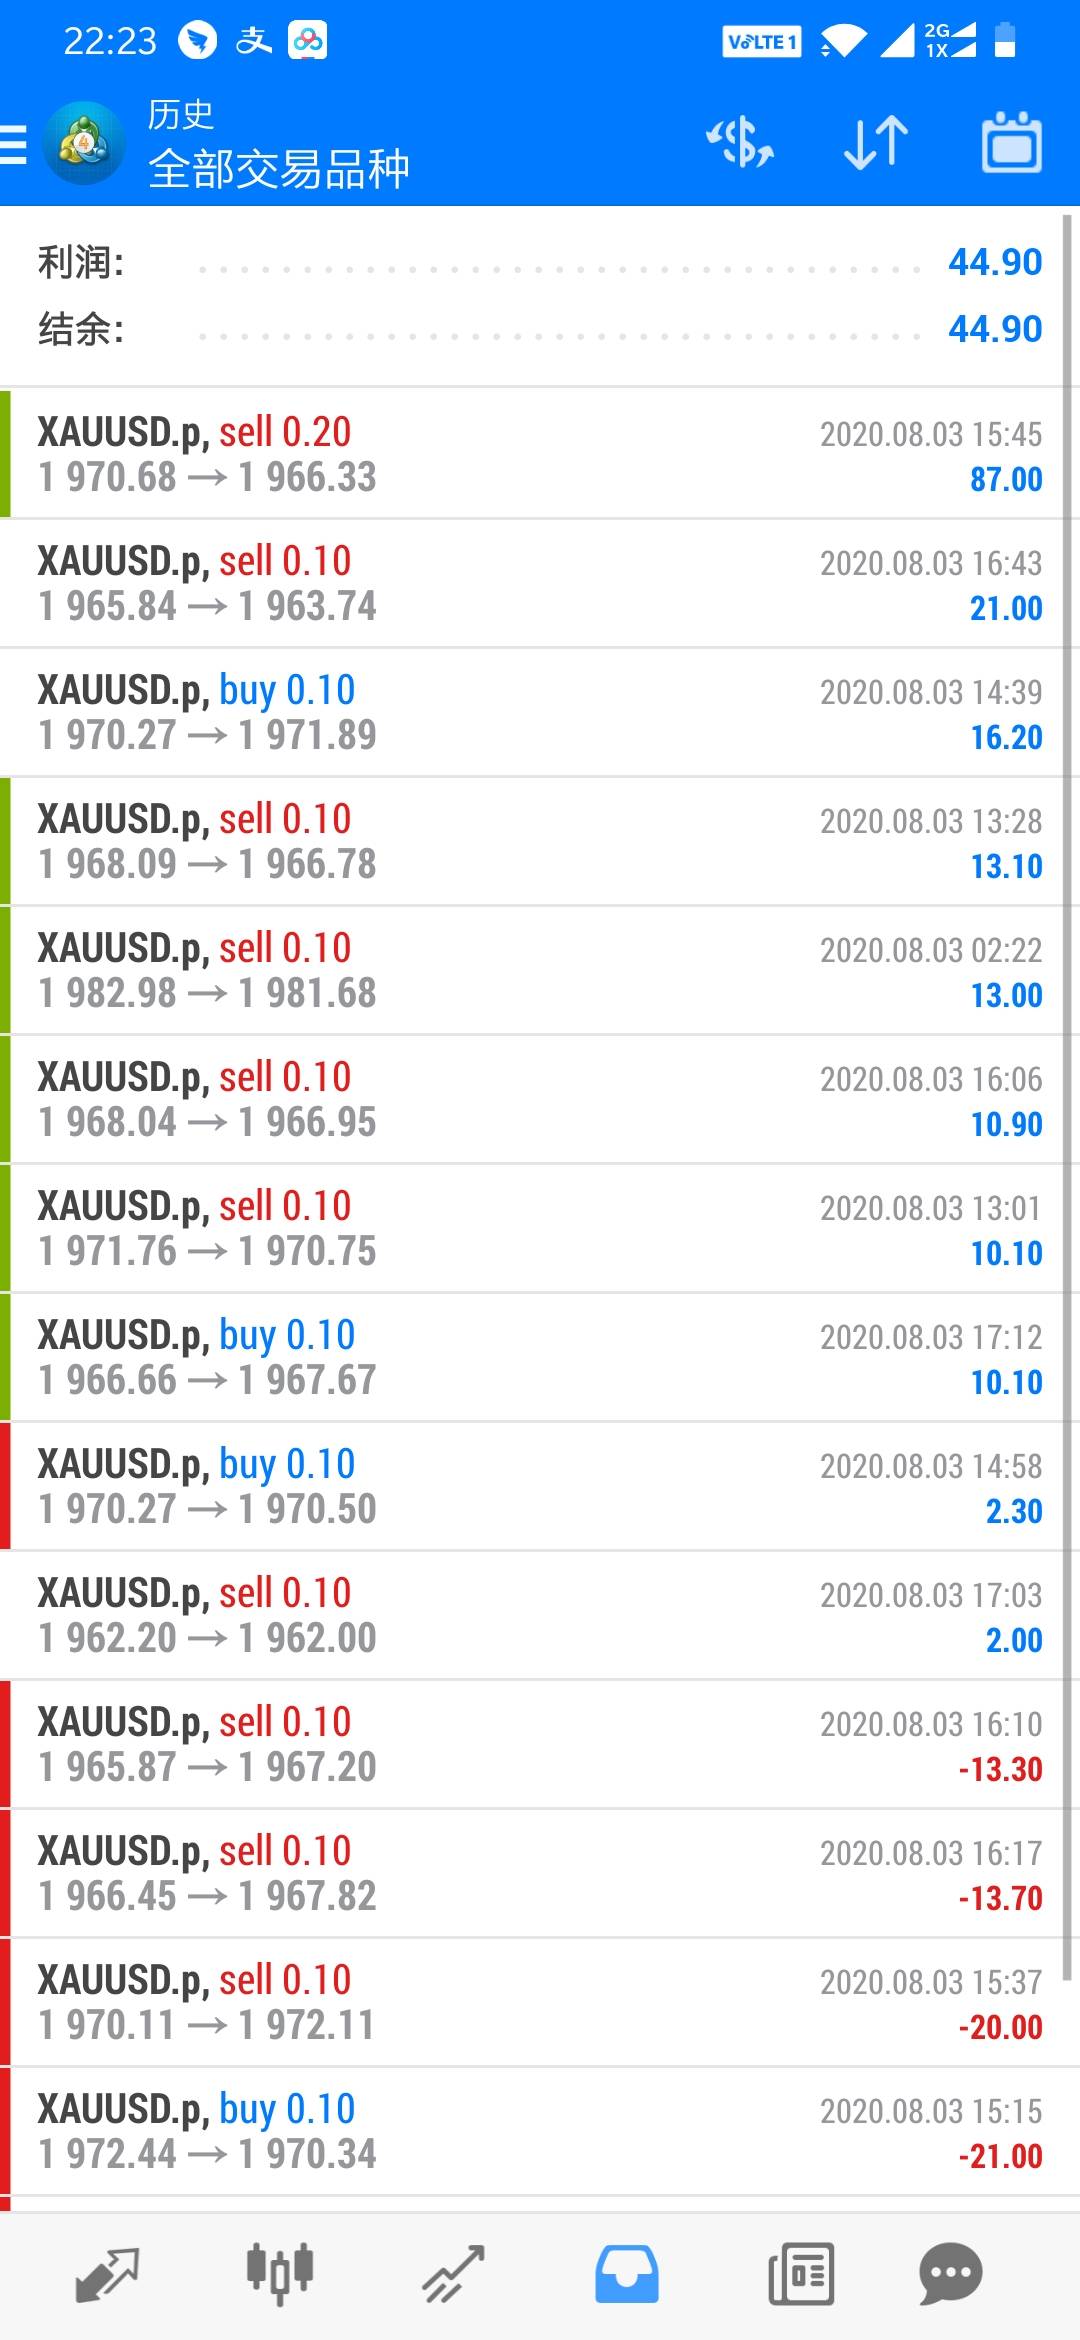
Task: Tap the 结余 balance summary row
Action: [540, 328]
